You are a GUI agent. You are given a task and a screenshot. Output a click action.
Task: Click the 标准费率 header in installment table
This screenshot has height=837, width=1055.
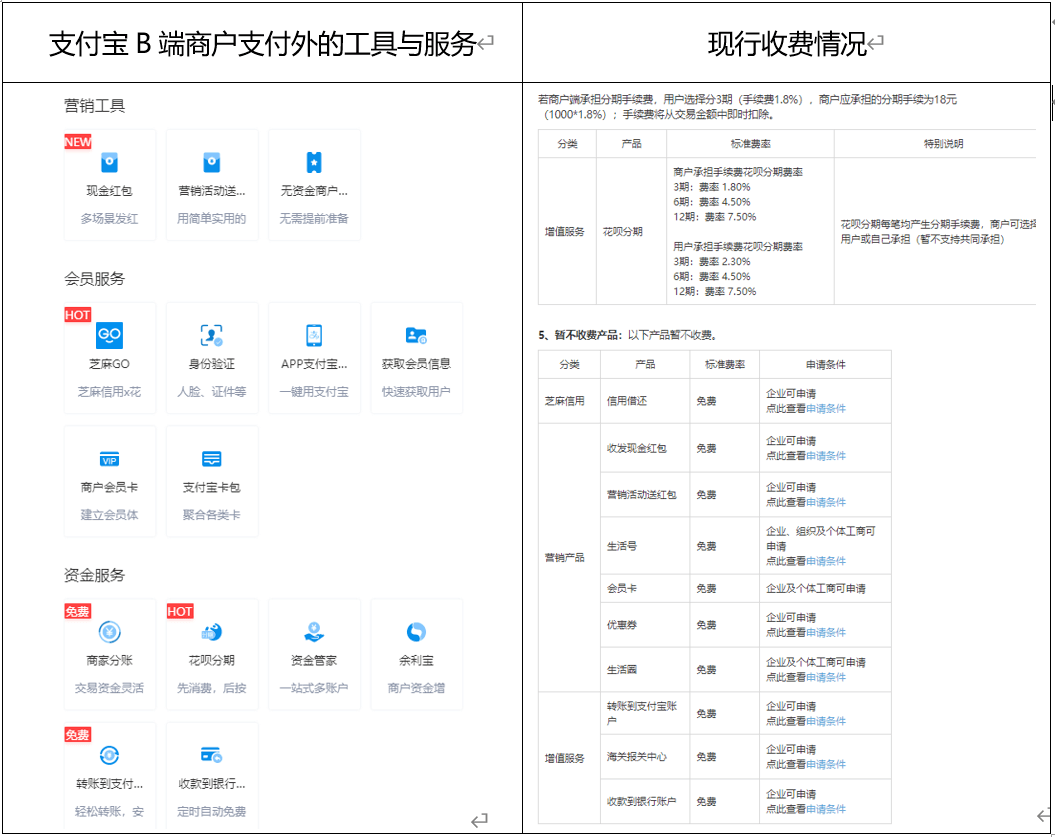click(x=750, y=143)
